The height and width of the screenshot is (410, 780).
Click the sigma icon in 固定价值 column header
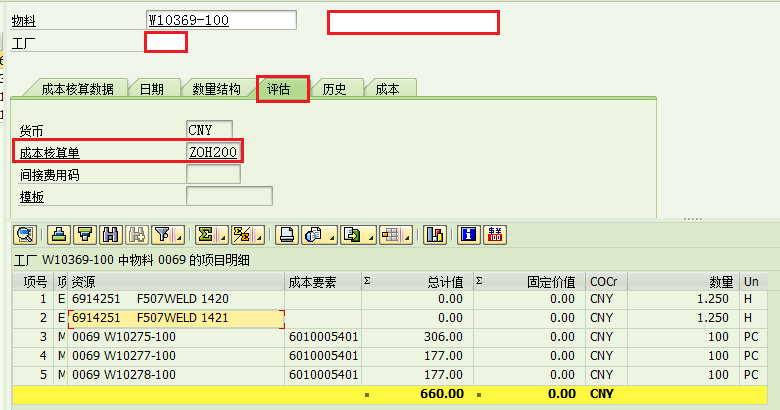coord(479,281)
